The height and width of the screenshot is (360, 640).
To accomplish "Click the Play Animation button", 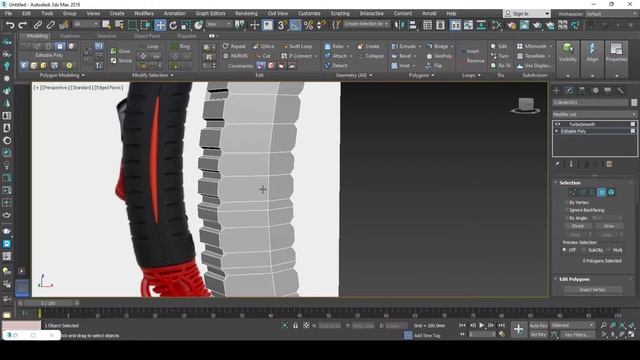I will pos(482,325).
